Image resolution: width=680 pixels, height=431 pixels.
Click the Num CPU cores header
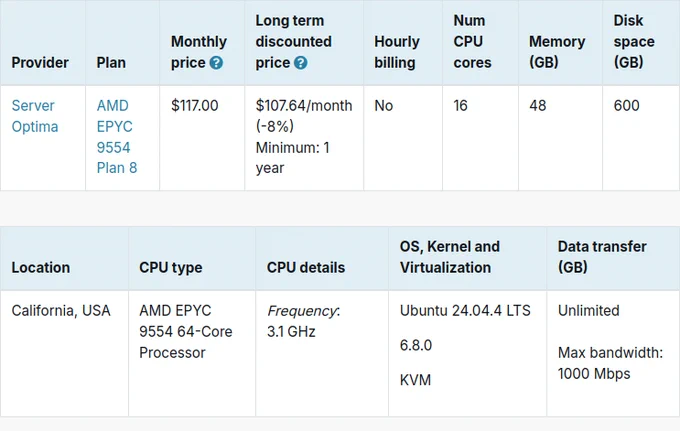(x=472, y=42)
